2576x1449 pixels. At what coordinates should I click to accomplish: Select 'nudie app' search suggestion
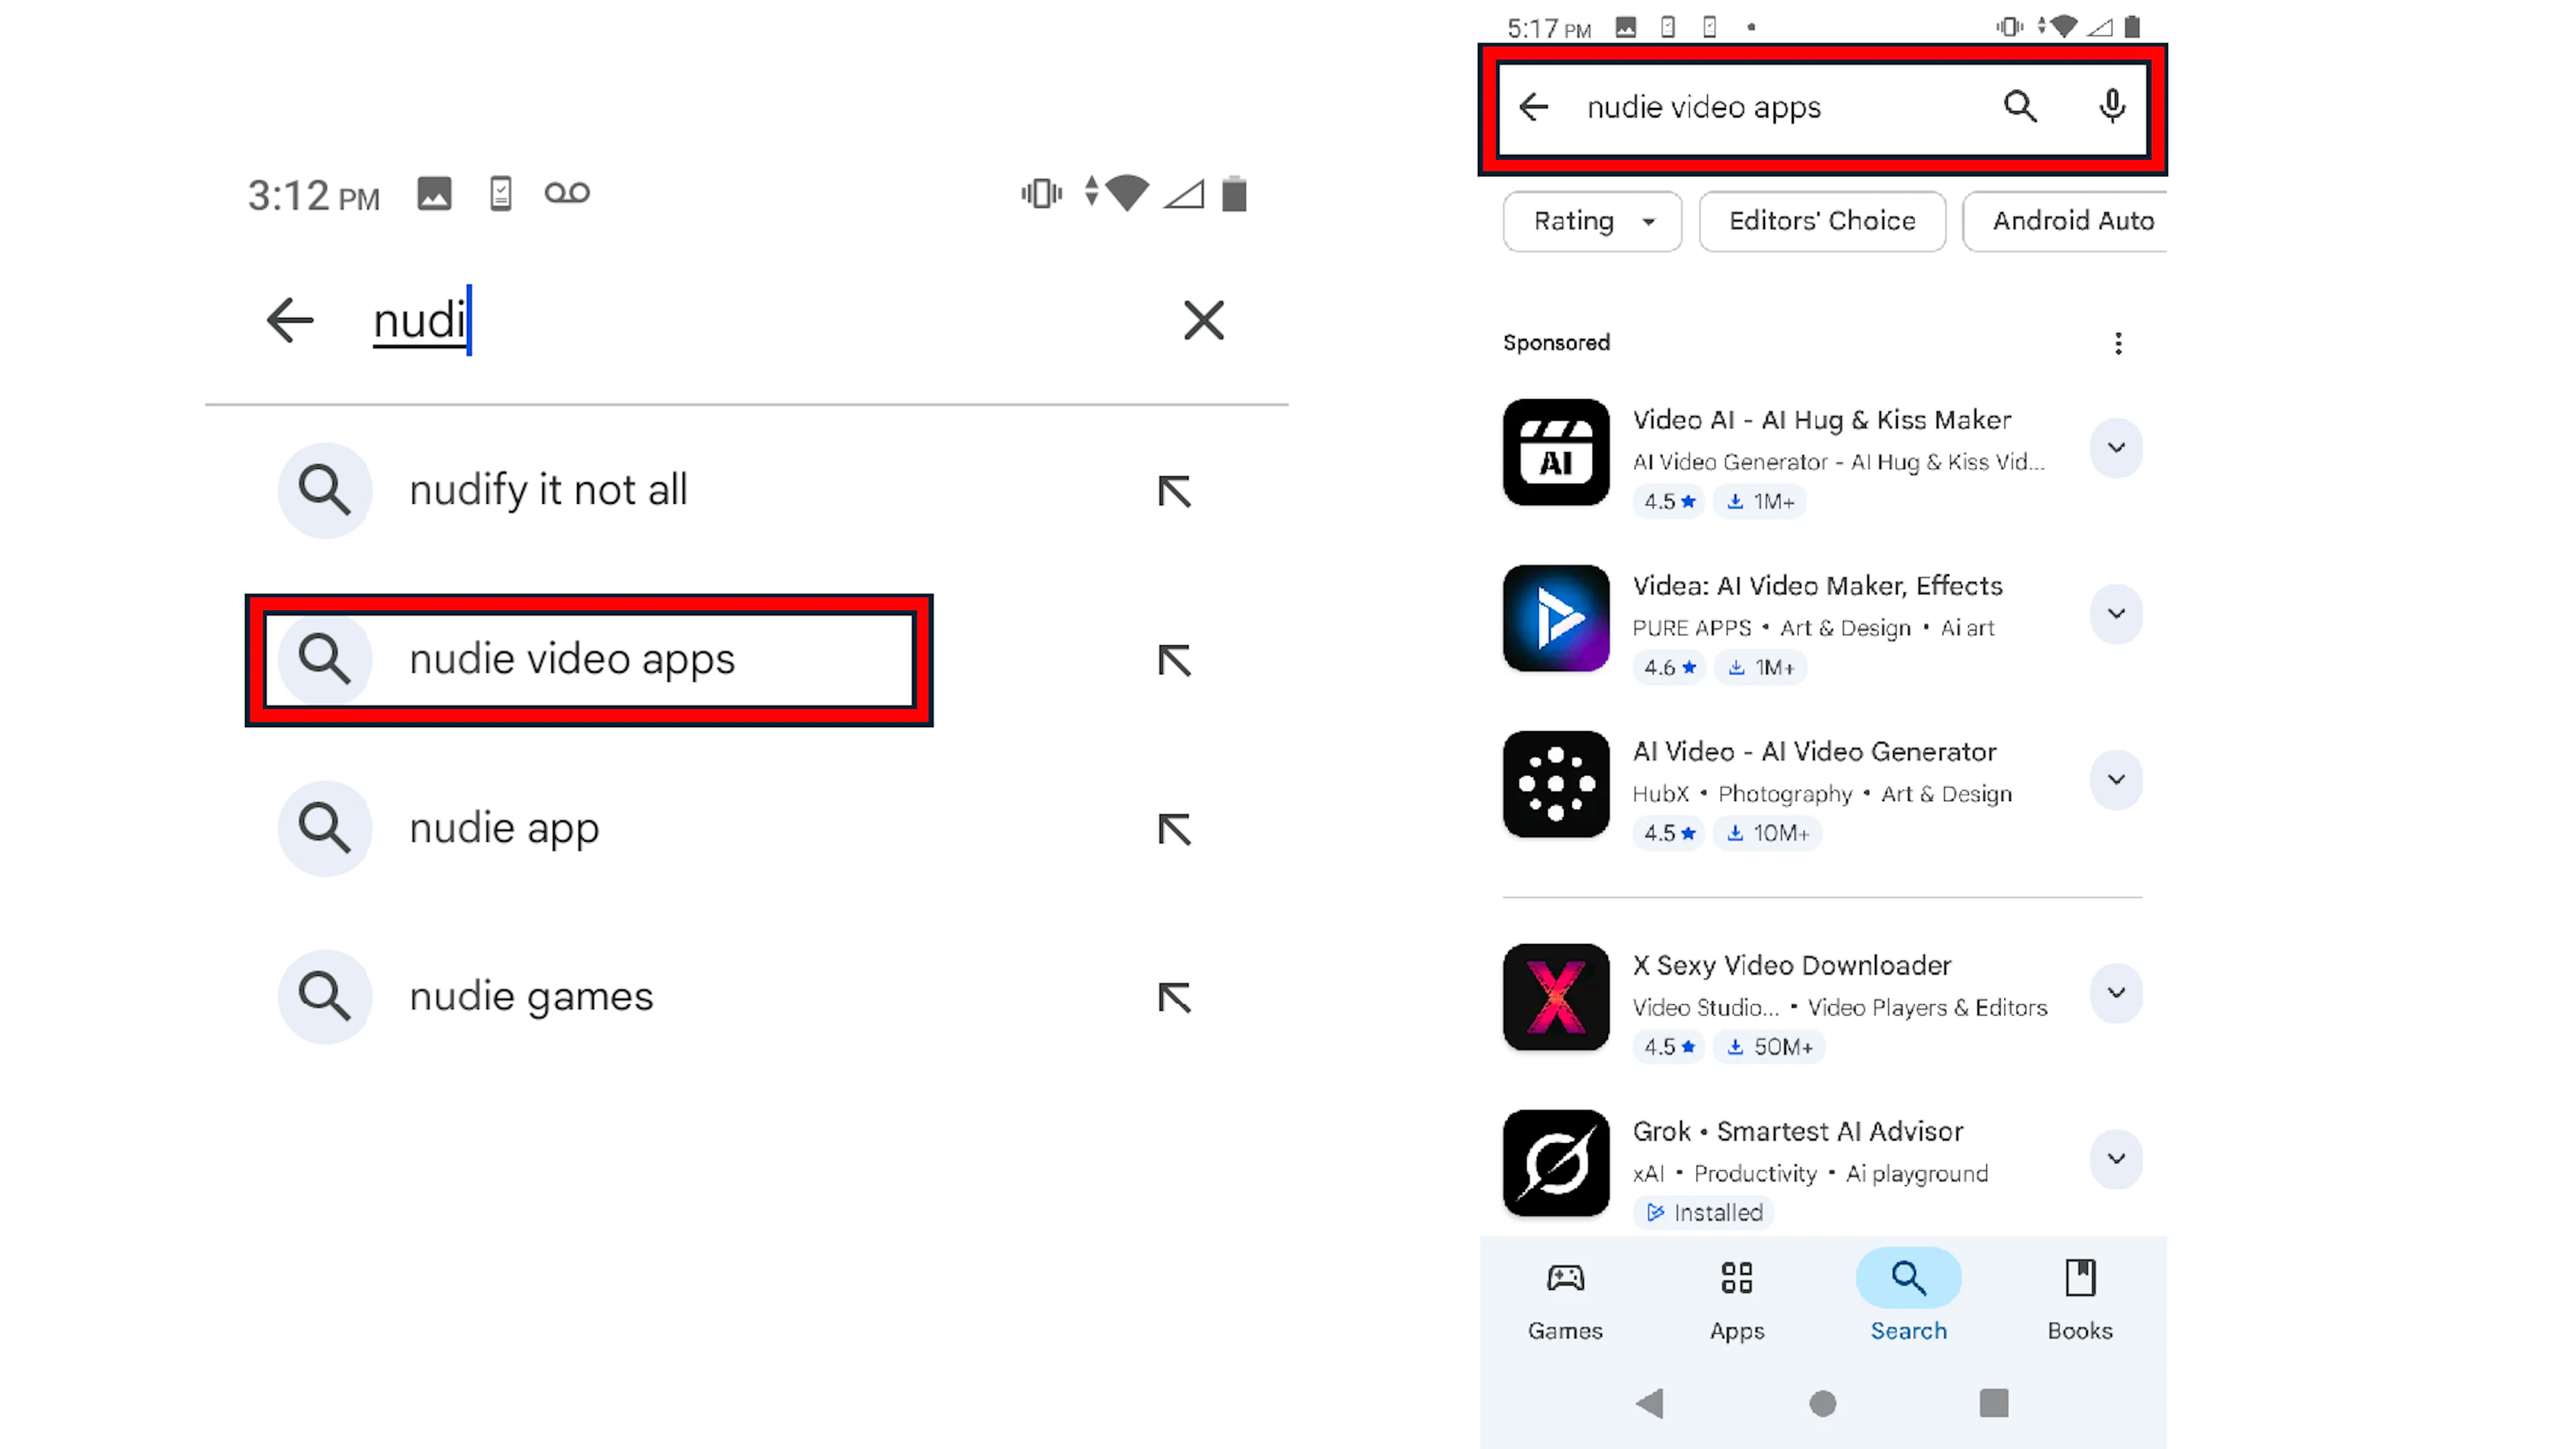coord(504,828)
